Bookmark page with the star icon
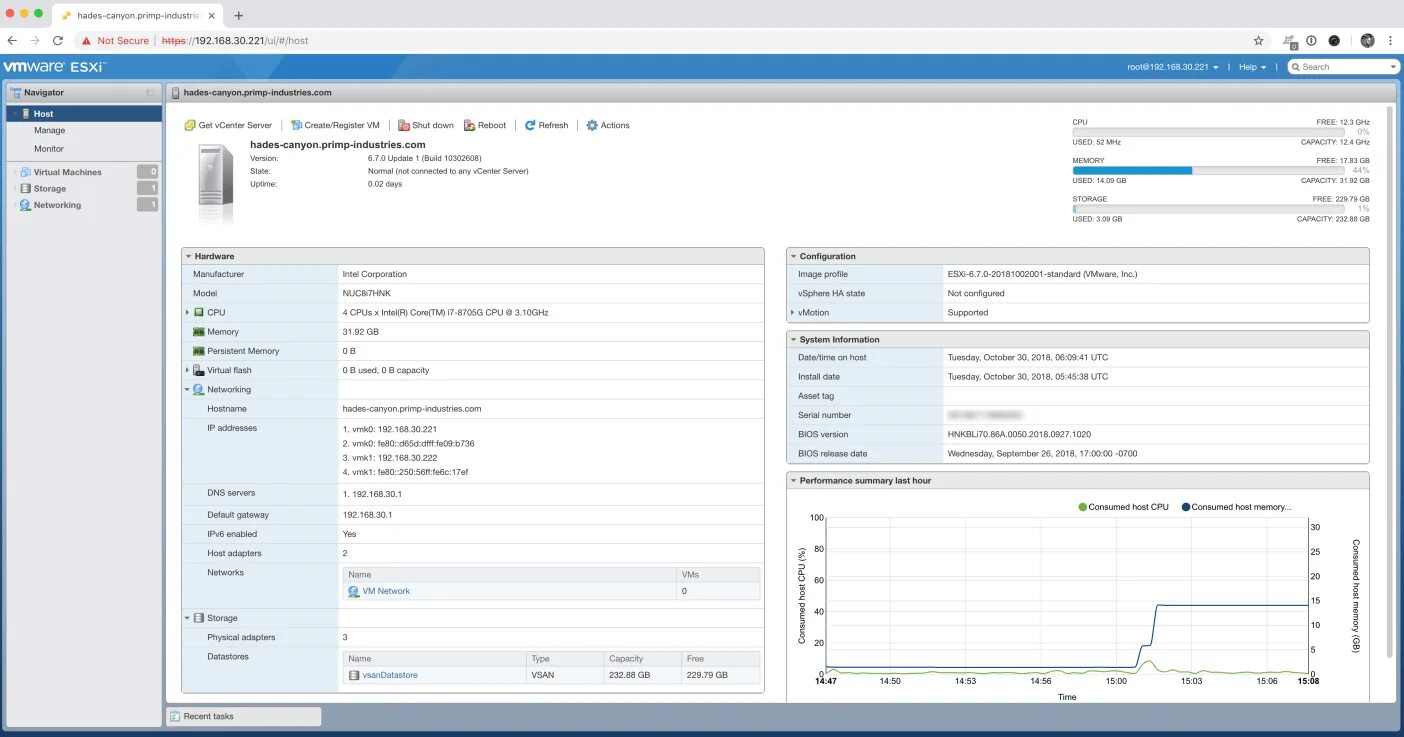Viewport: 1404px width, 737px height. 1258,41
